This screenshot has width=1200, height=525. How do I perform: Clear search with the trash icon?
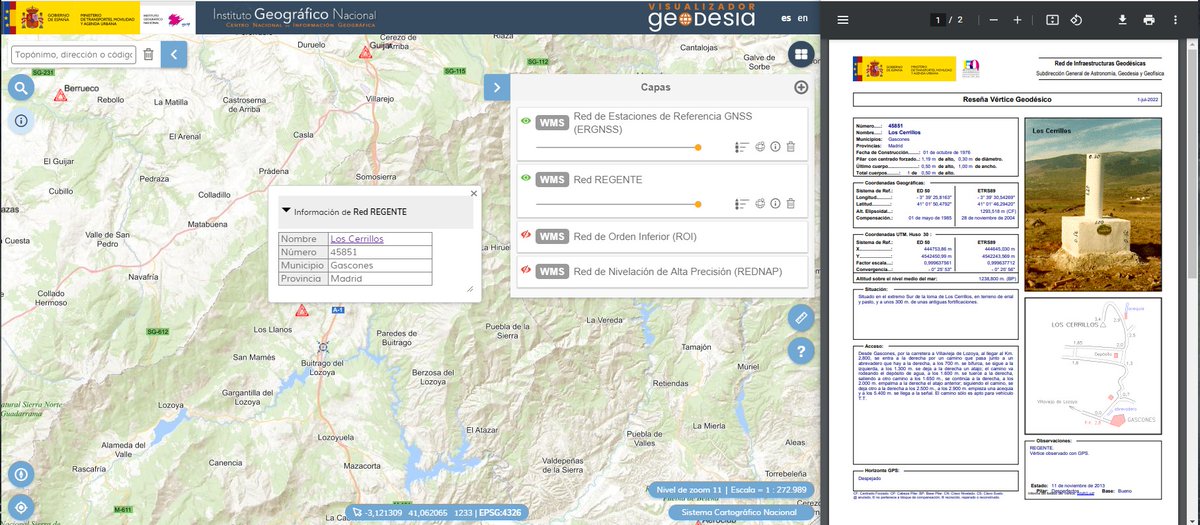click(x=149, y=54)
